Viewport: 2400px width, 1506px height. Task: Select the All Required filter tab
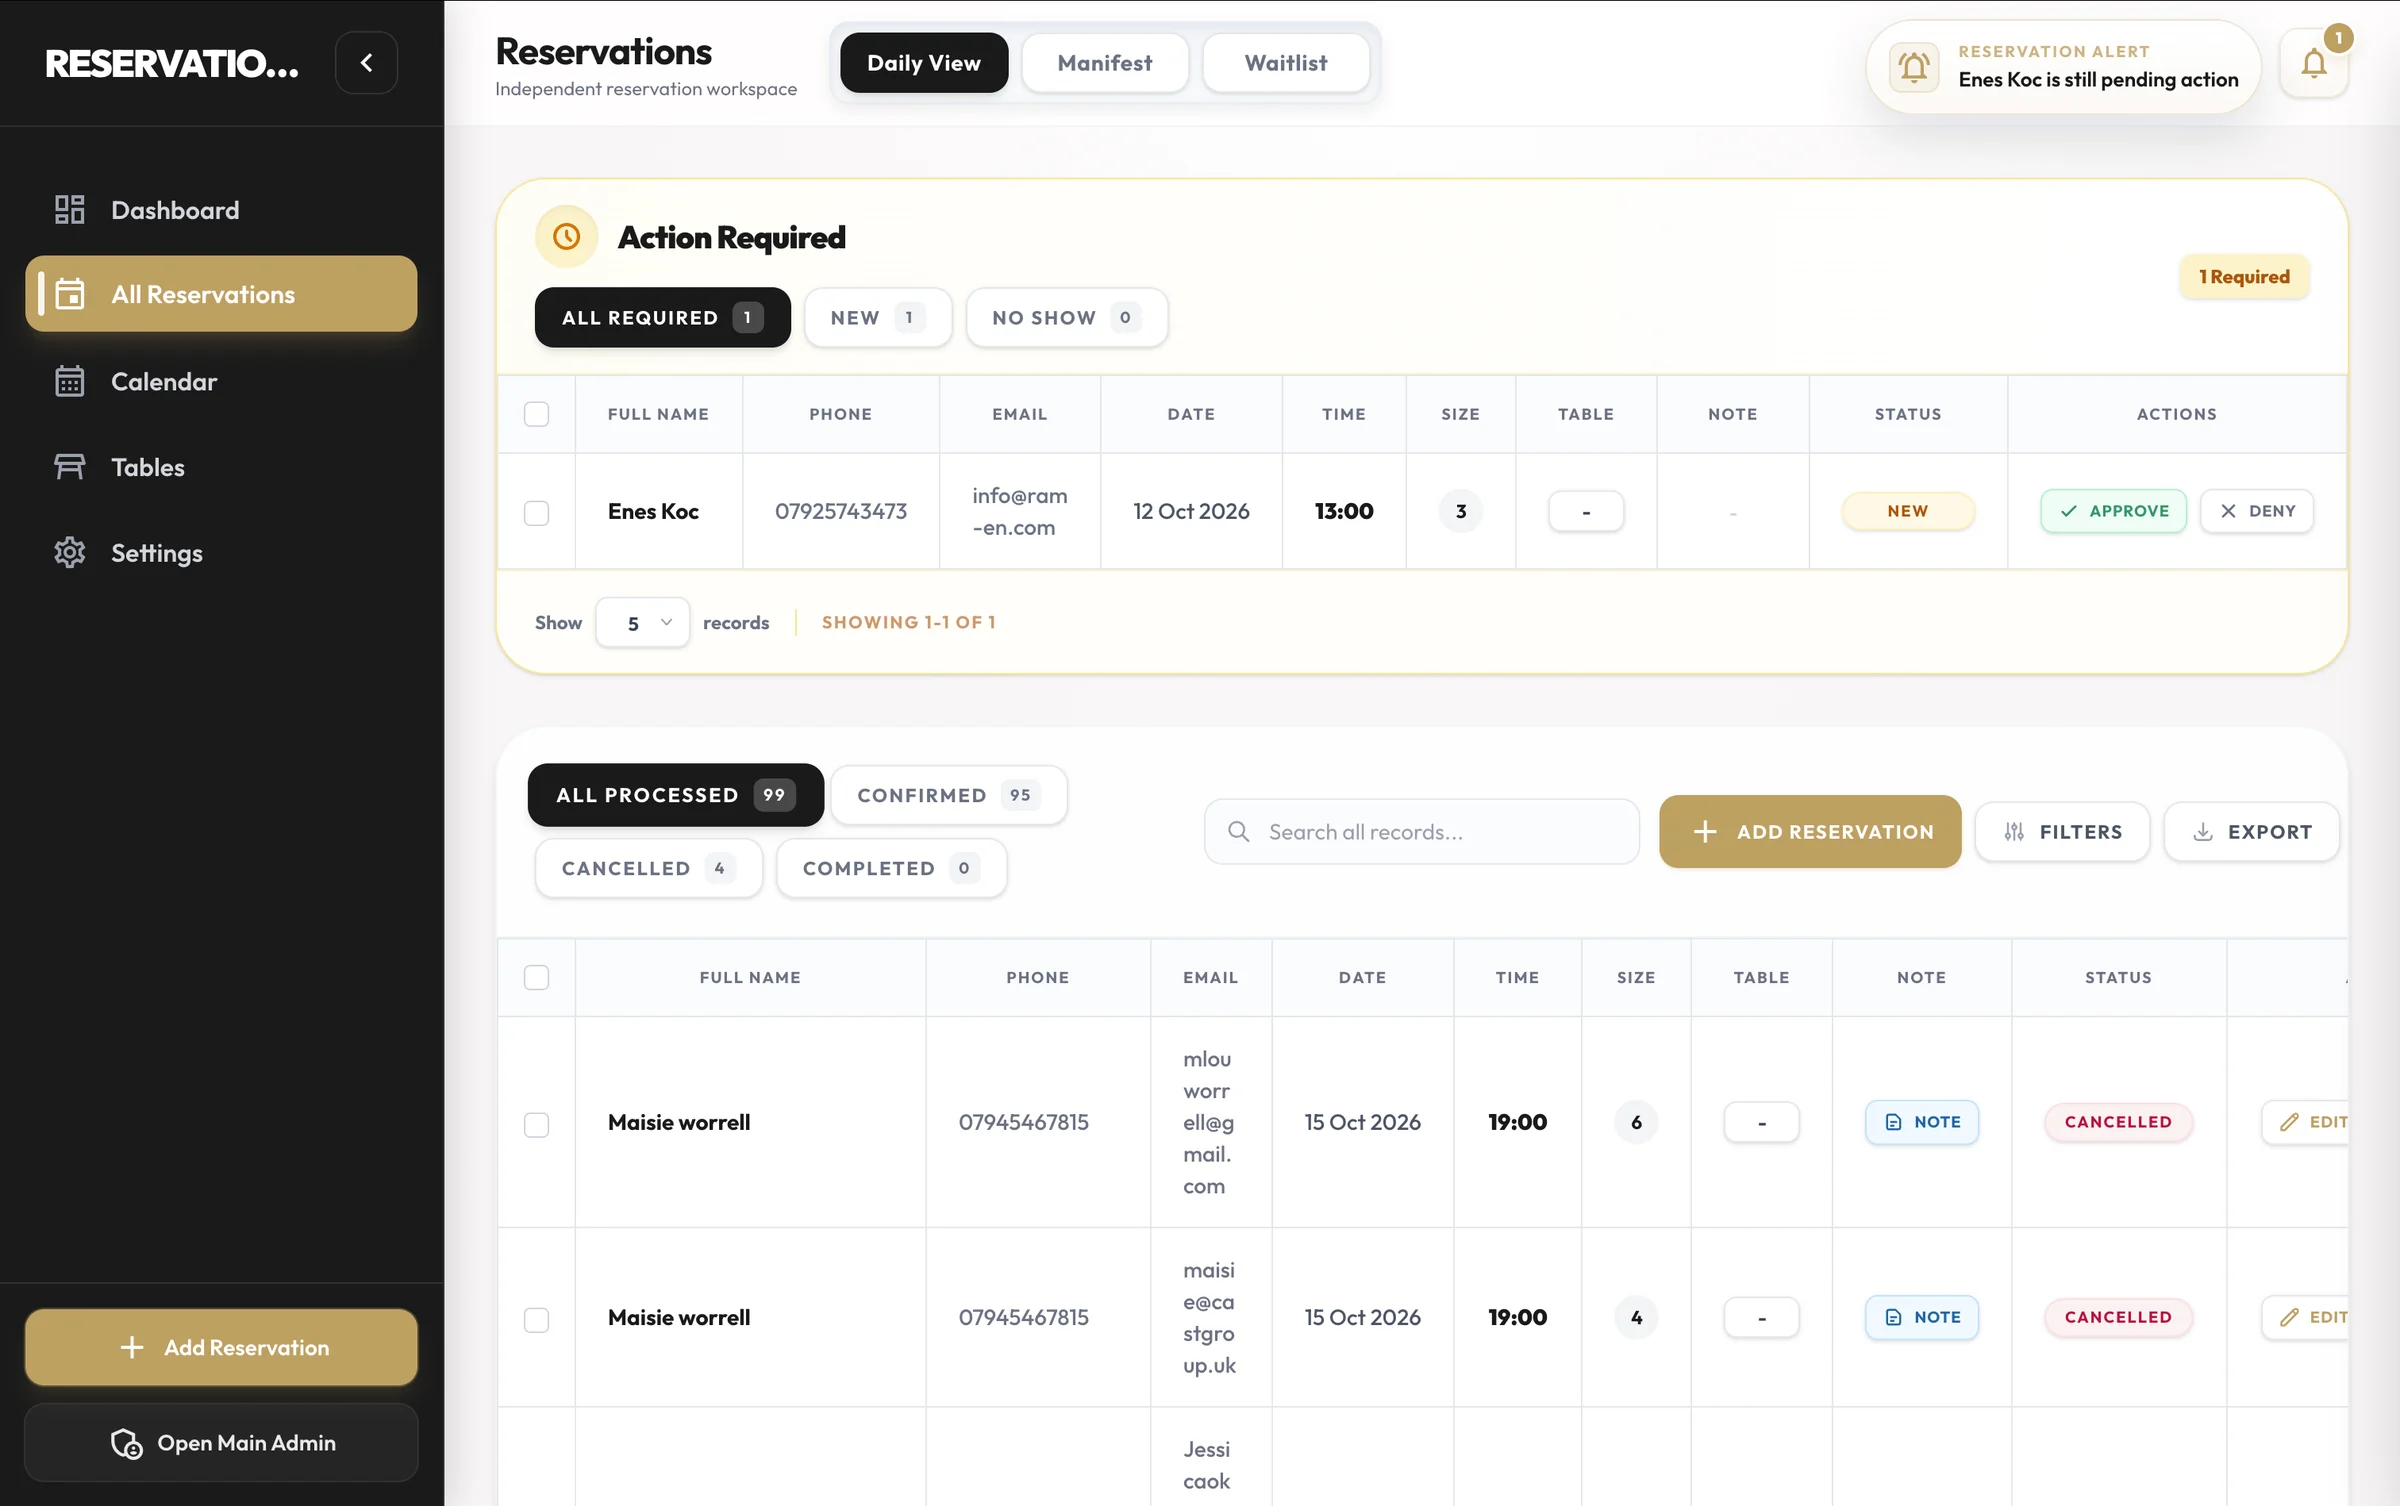[x=662, y=317]
